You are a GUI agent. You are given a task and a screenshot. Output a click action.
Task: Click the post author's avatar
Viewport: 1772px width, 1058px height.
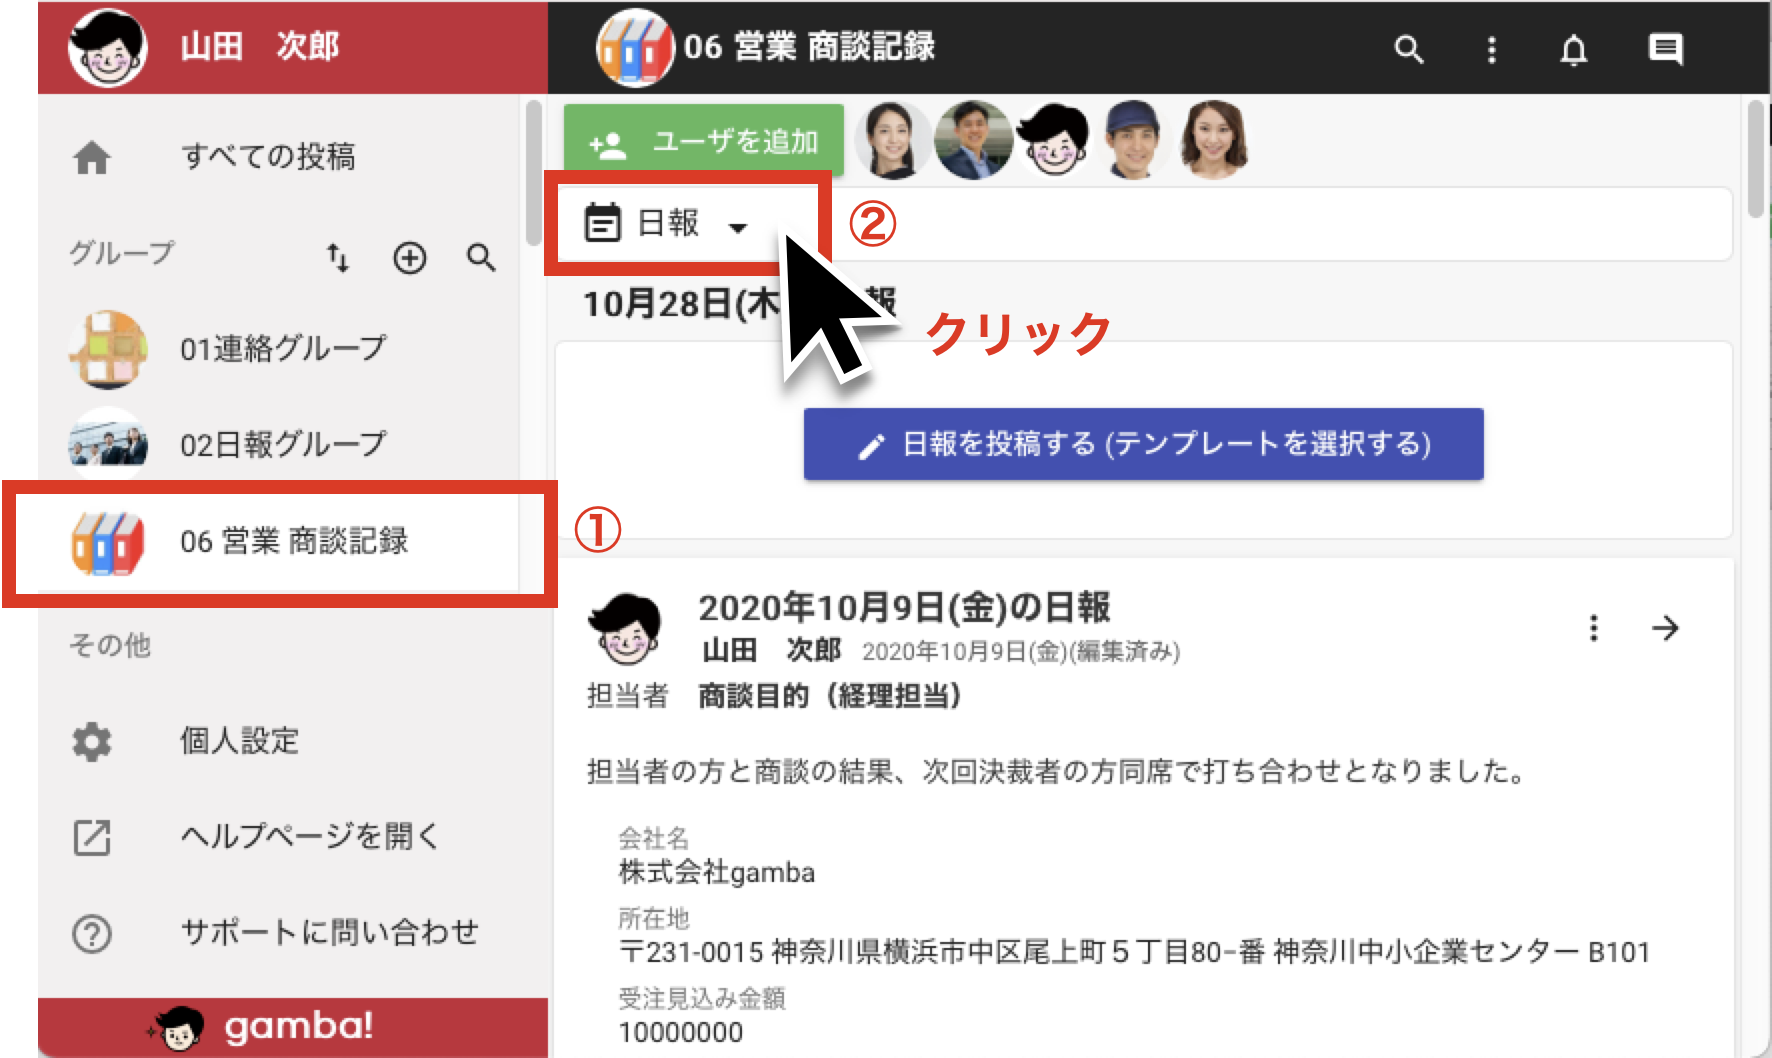pyautogui.click(x=626, y=629)
